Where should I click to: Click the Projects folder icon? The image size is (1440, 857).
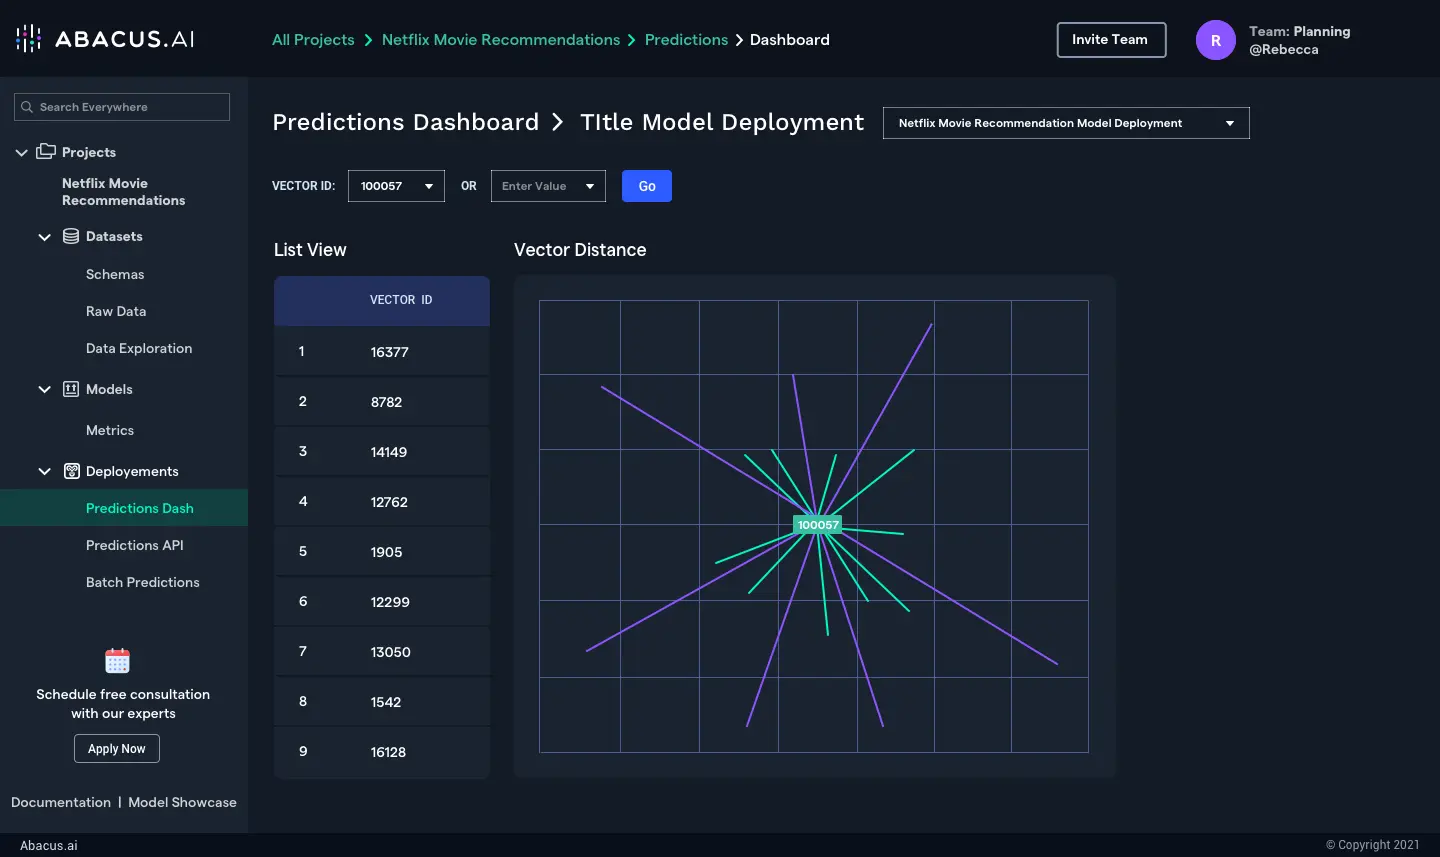click(x=46, y=152)
